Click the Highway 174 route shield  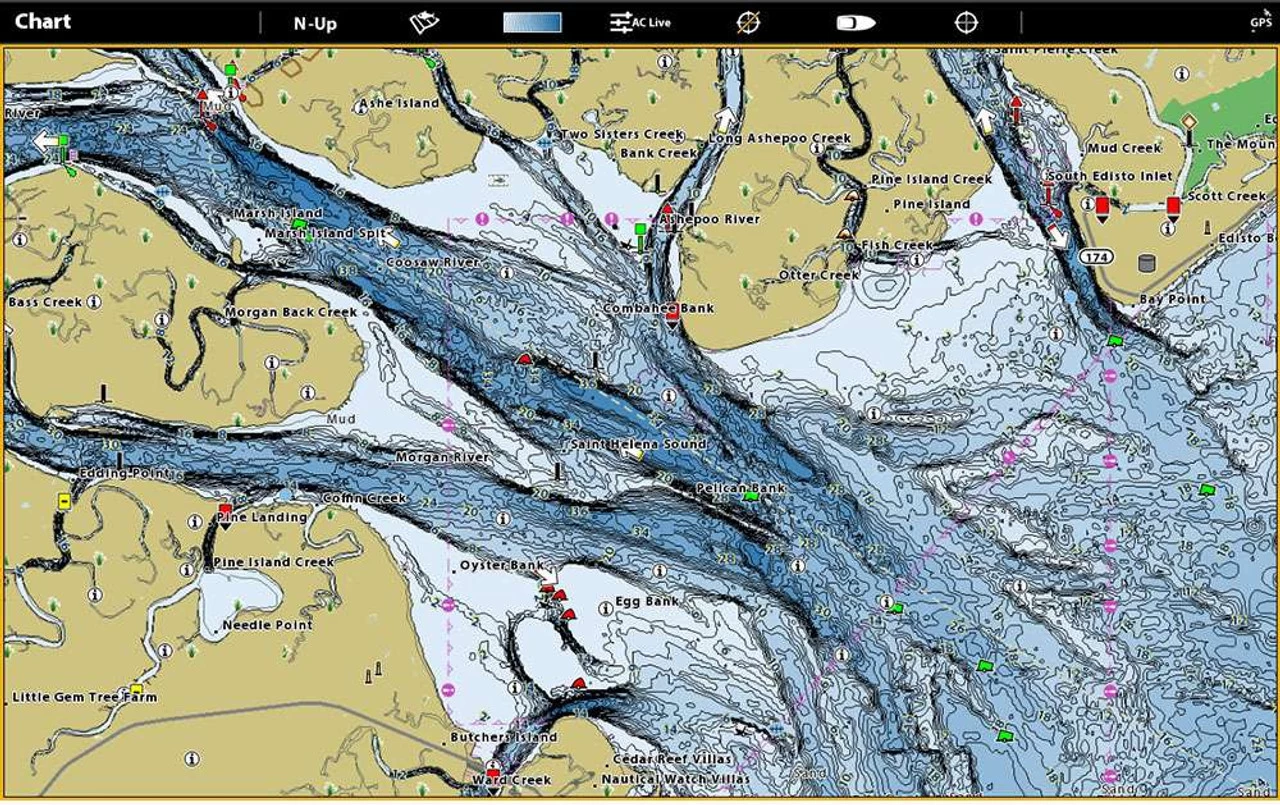[x=1096, y=256]
